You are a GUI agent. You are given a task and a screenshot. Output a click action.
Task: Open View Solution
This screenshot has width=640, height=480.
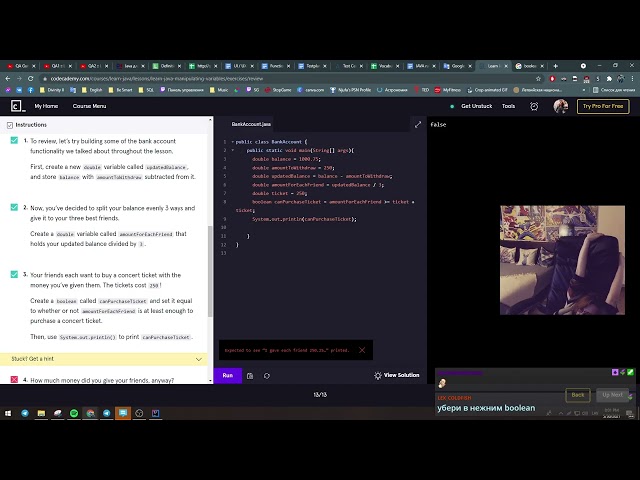tap(397, 375)
